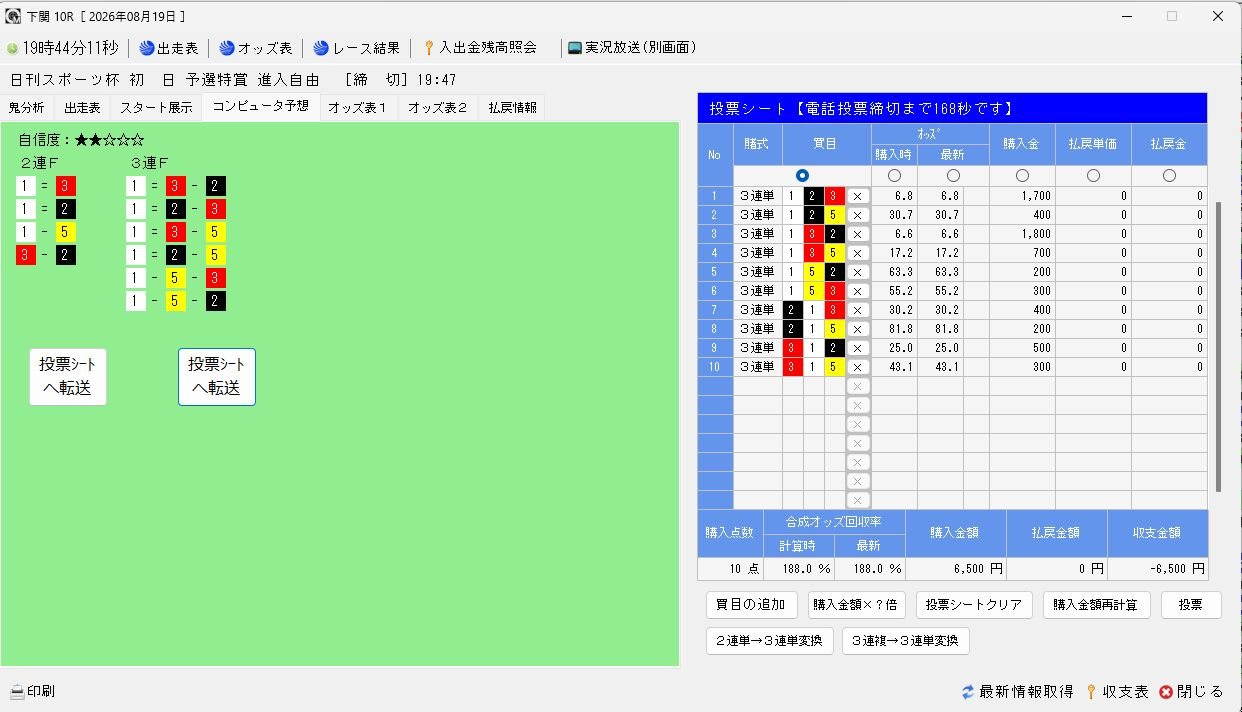Delete row 6 bet with its × button
The image size is (1242, 712).
coord(857,291)
